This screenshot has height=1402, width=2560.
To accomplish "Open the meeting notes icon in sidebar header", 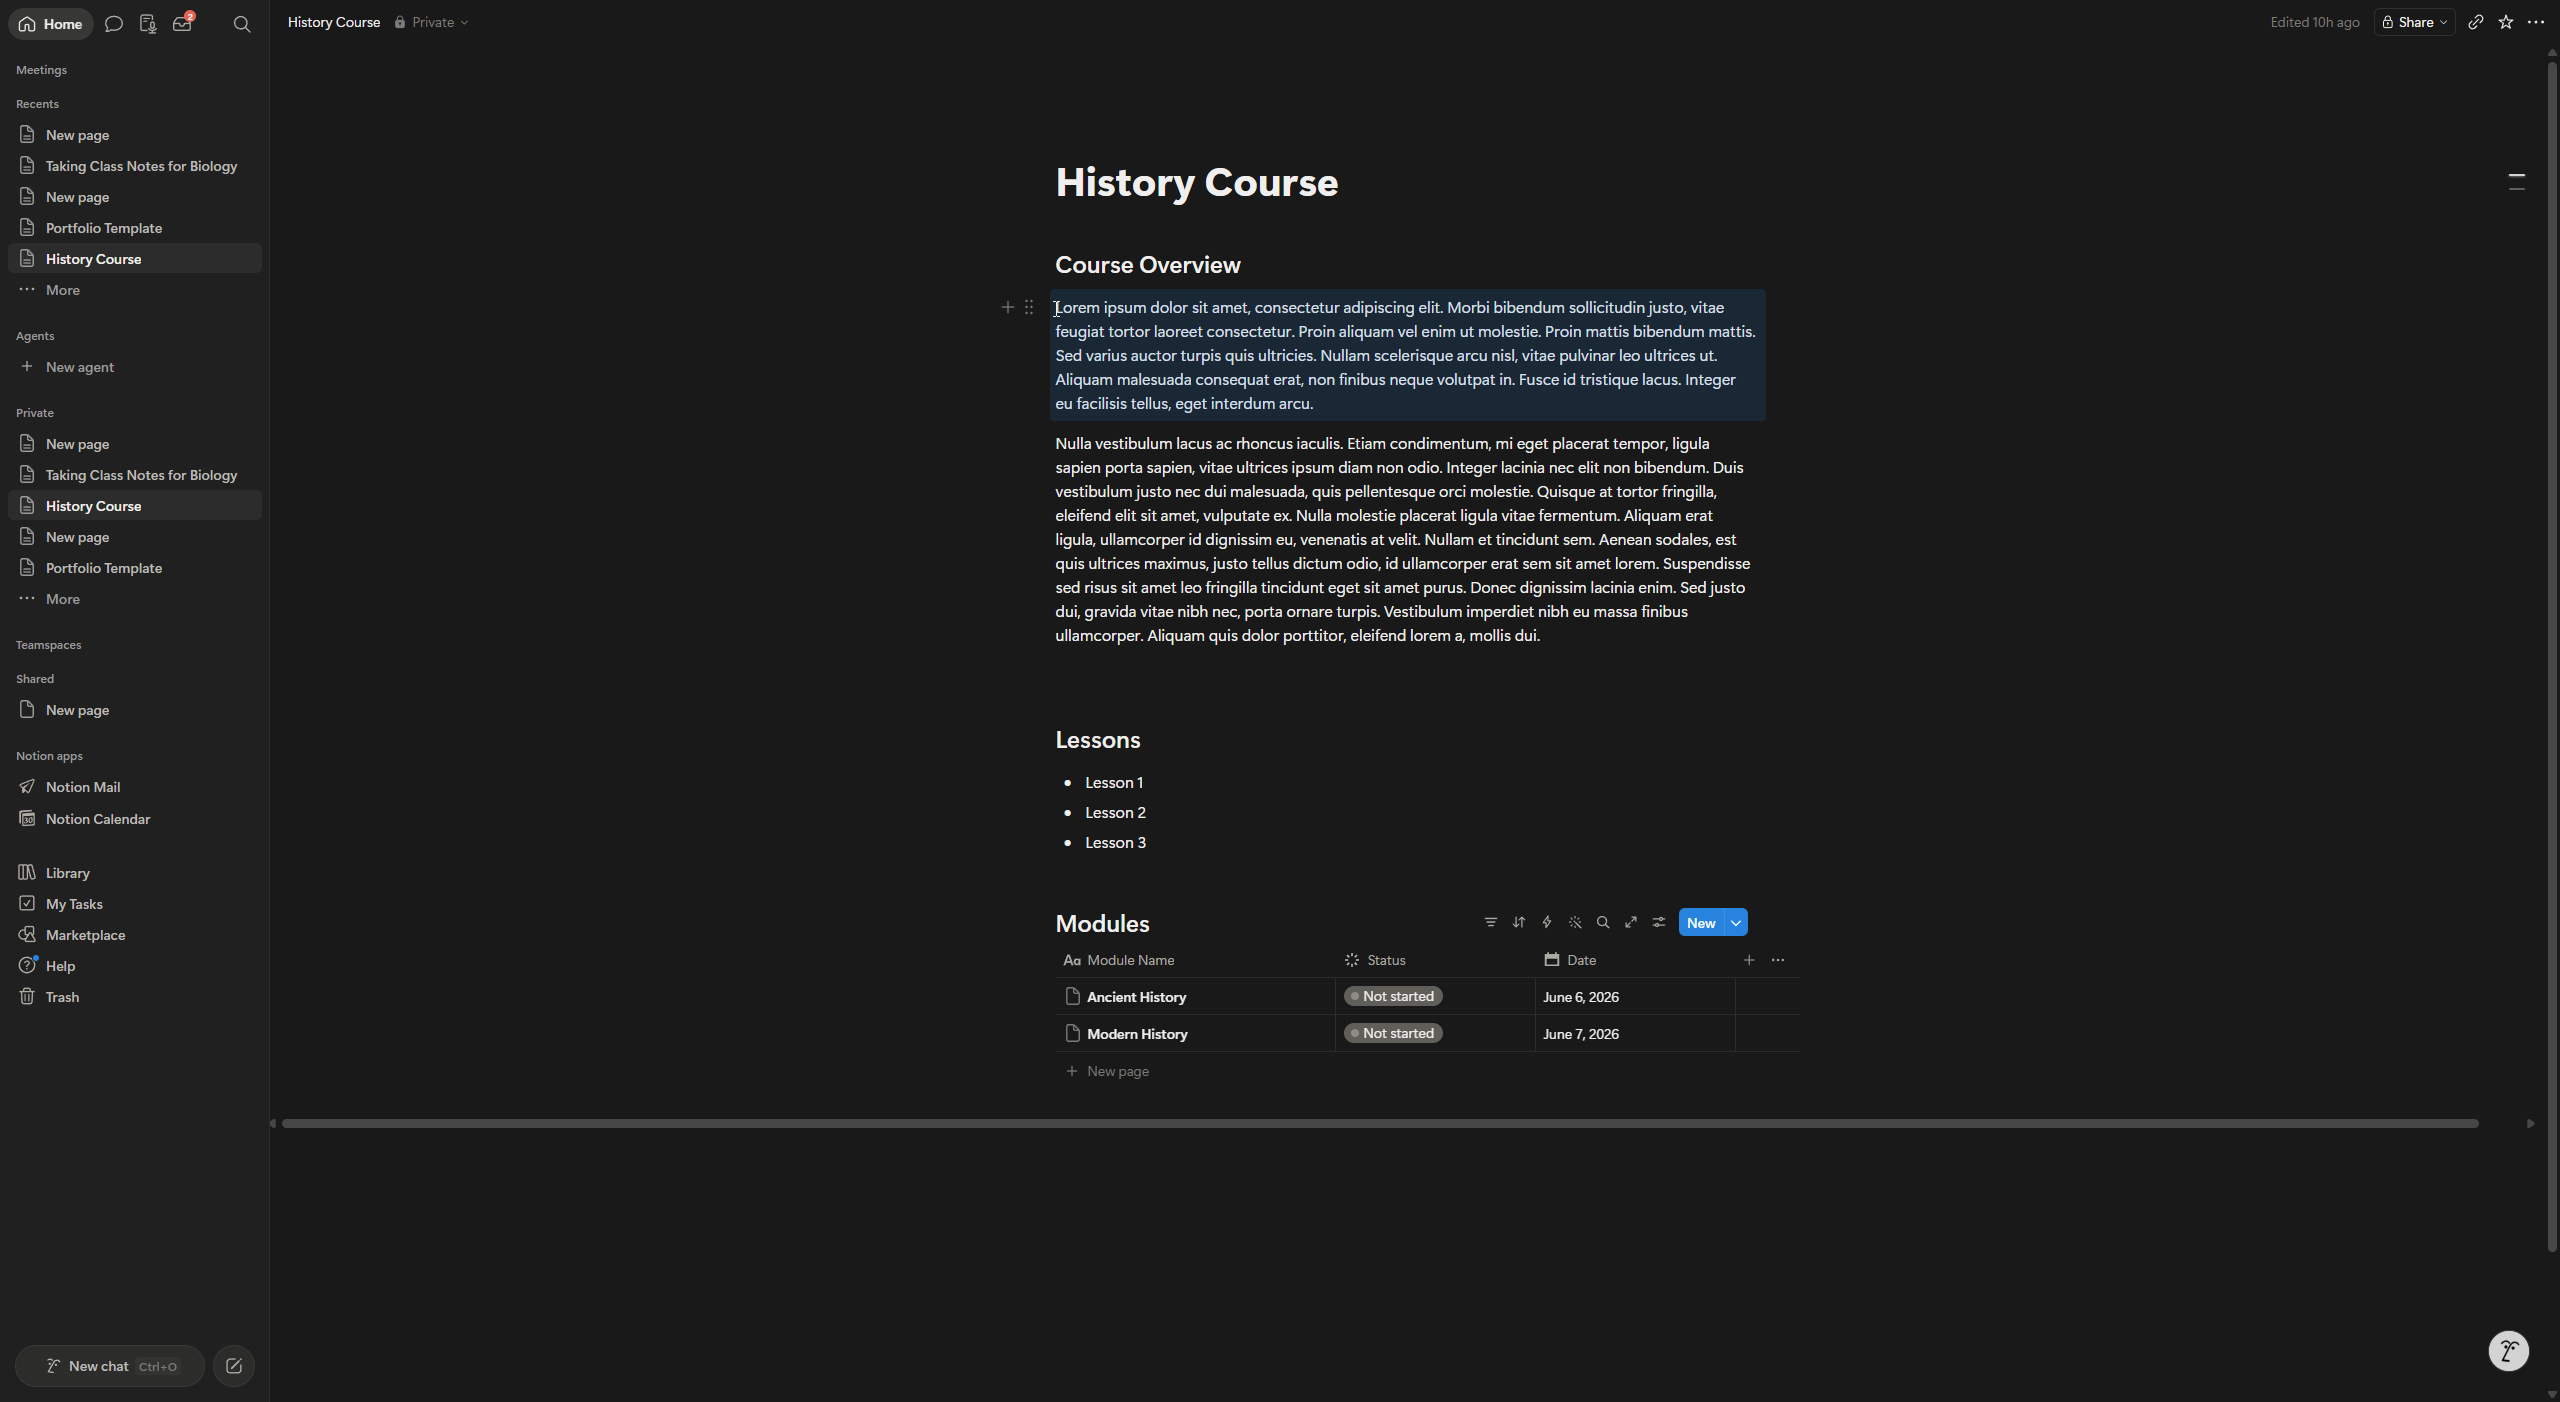I will pos(148,23).
